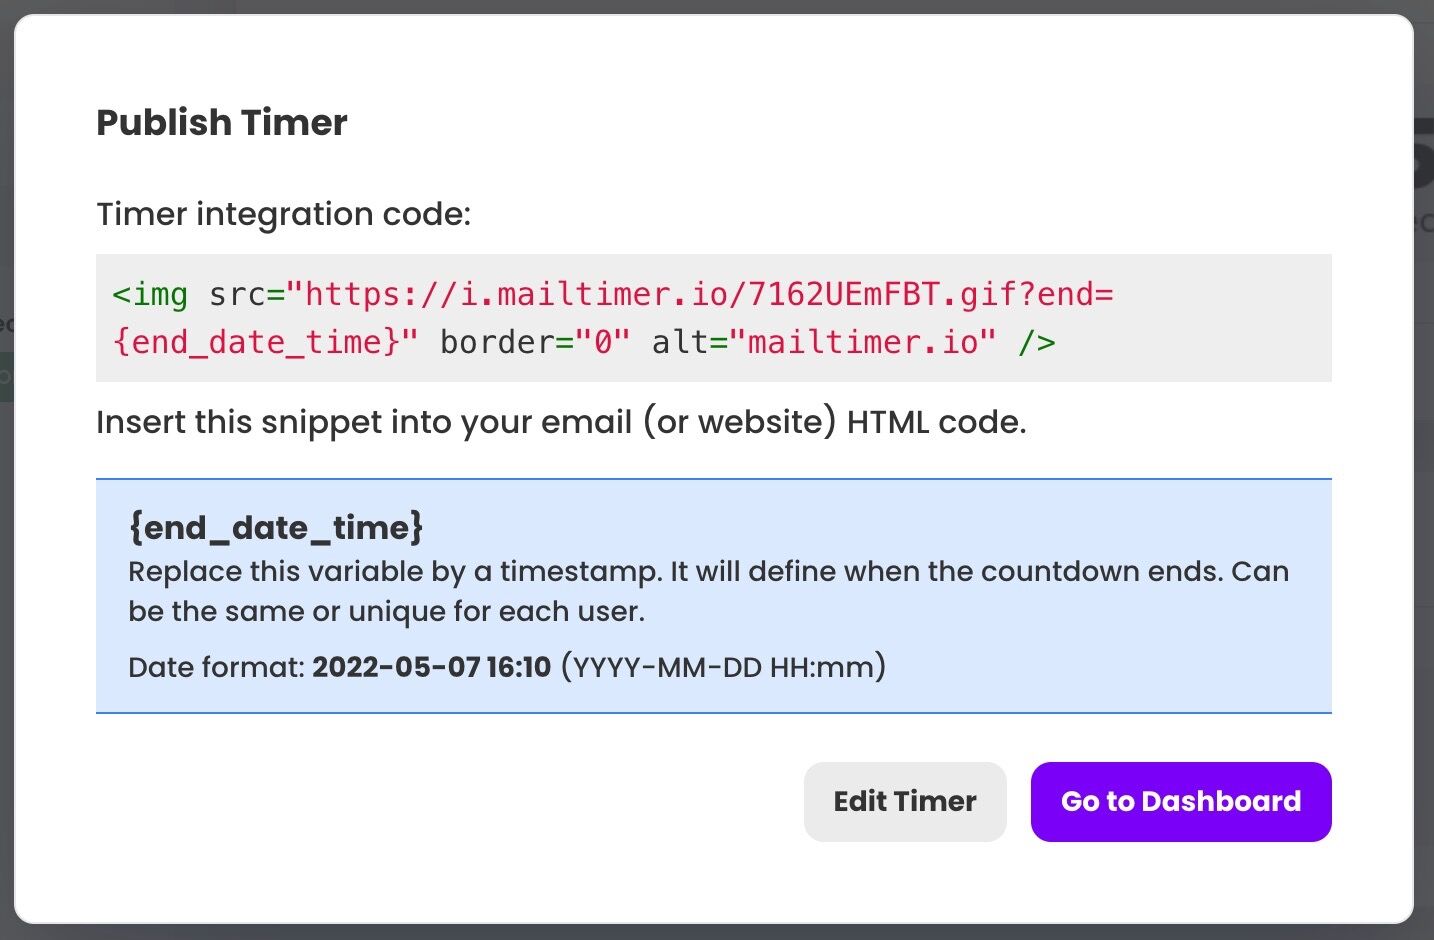Click the Timer integration code label
Image resolution: width=1434 pixels, height=940 pixels.
[283, 214]
